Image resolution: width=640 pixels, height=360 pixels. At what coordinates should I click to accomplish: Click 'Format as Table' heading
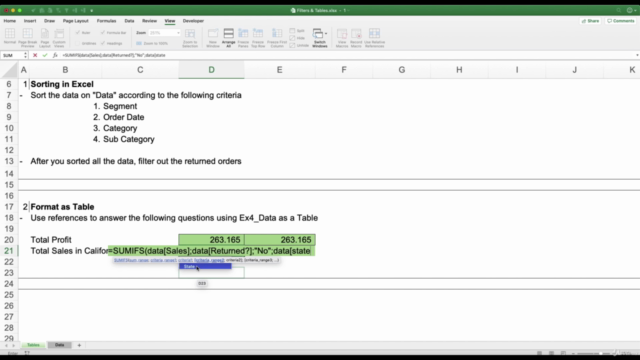coord(62,207)
